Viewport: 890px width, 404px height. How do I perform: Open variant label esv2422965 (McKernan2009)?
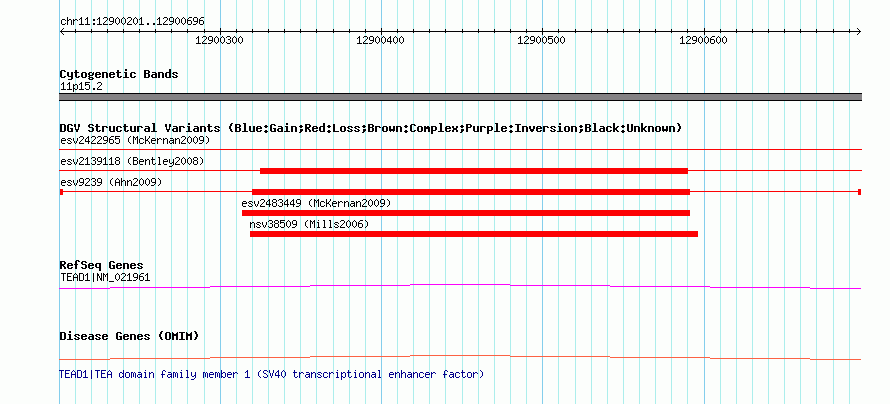click(135, 140)
